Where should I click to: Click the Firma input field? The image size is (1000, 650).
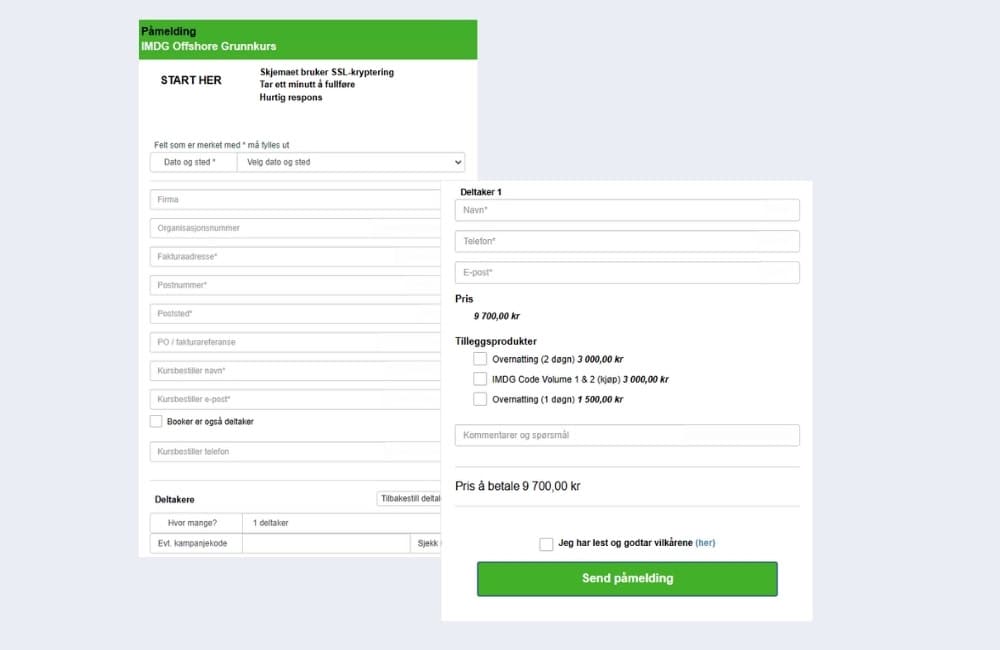tap(295, 200)
